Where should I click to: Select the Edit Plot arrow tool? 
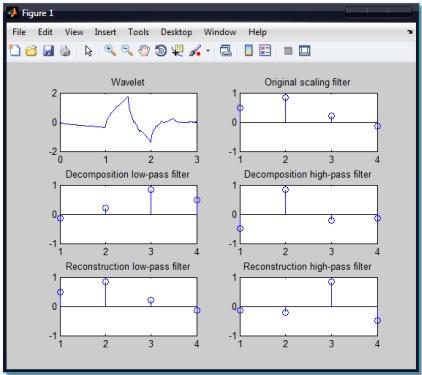[x=88, y=51]
